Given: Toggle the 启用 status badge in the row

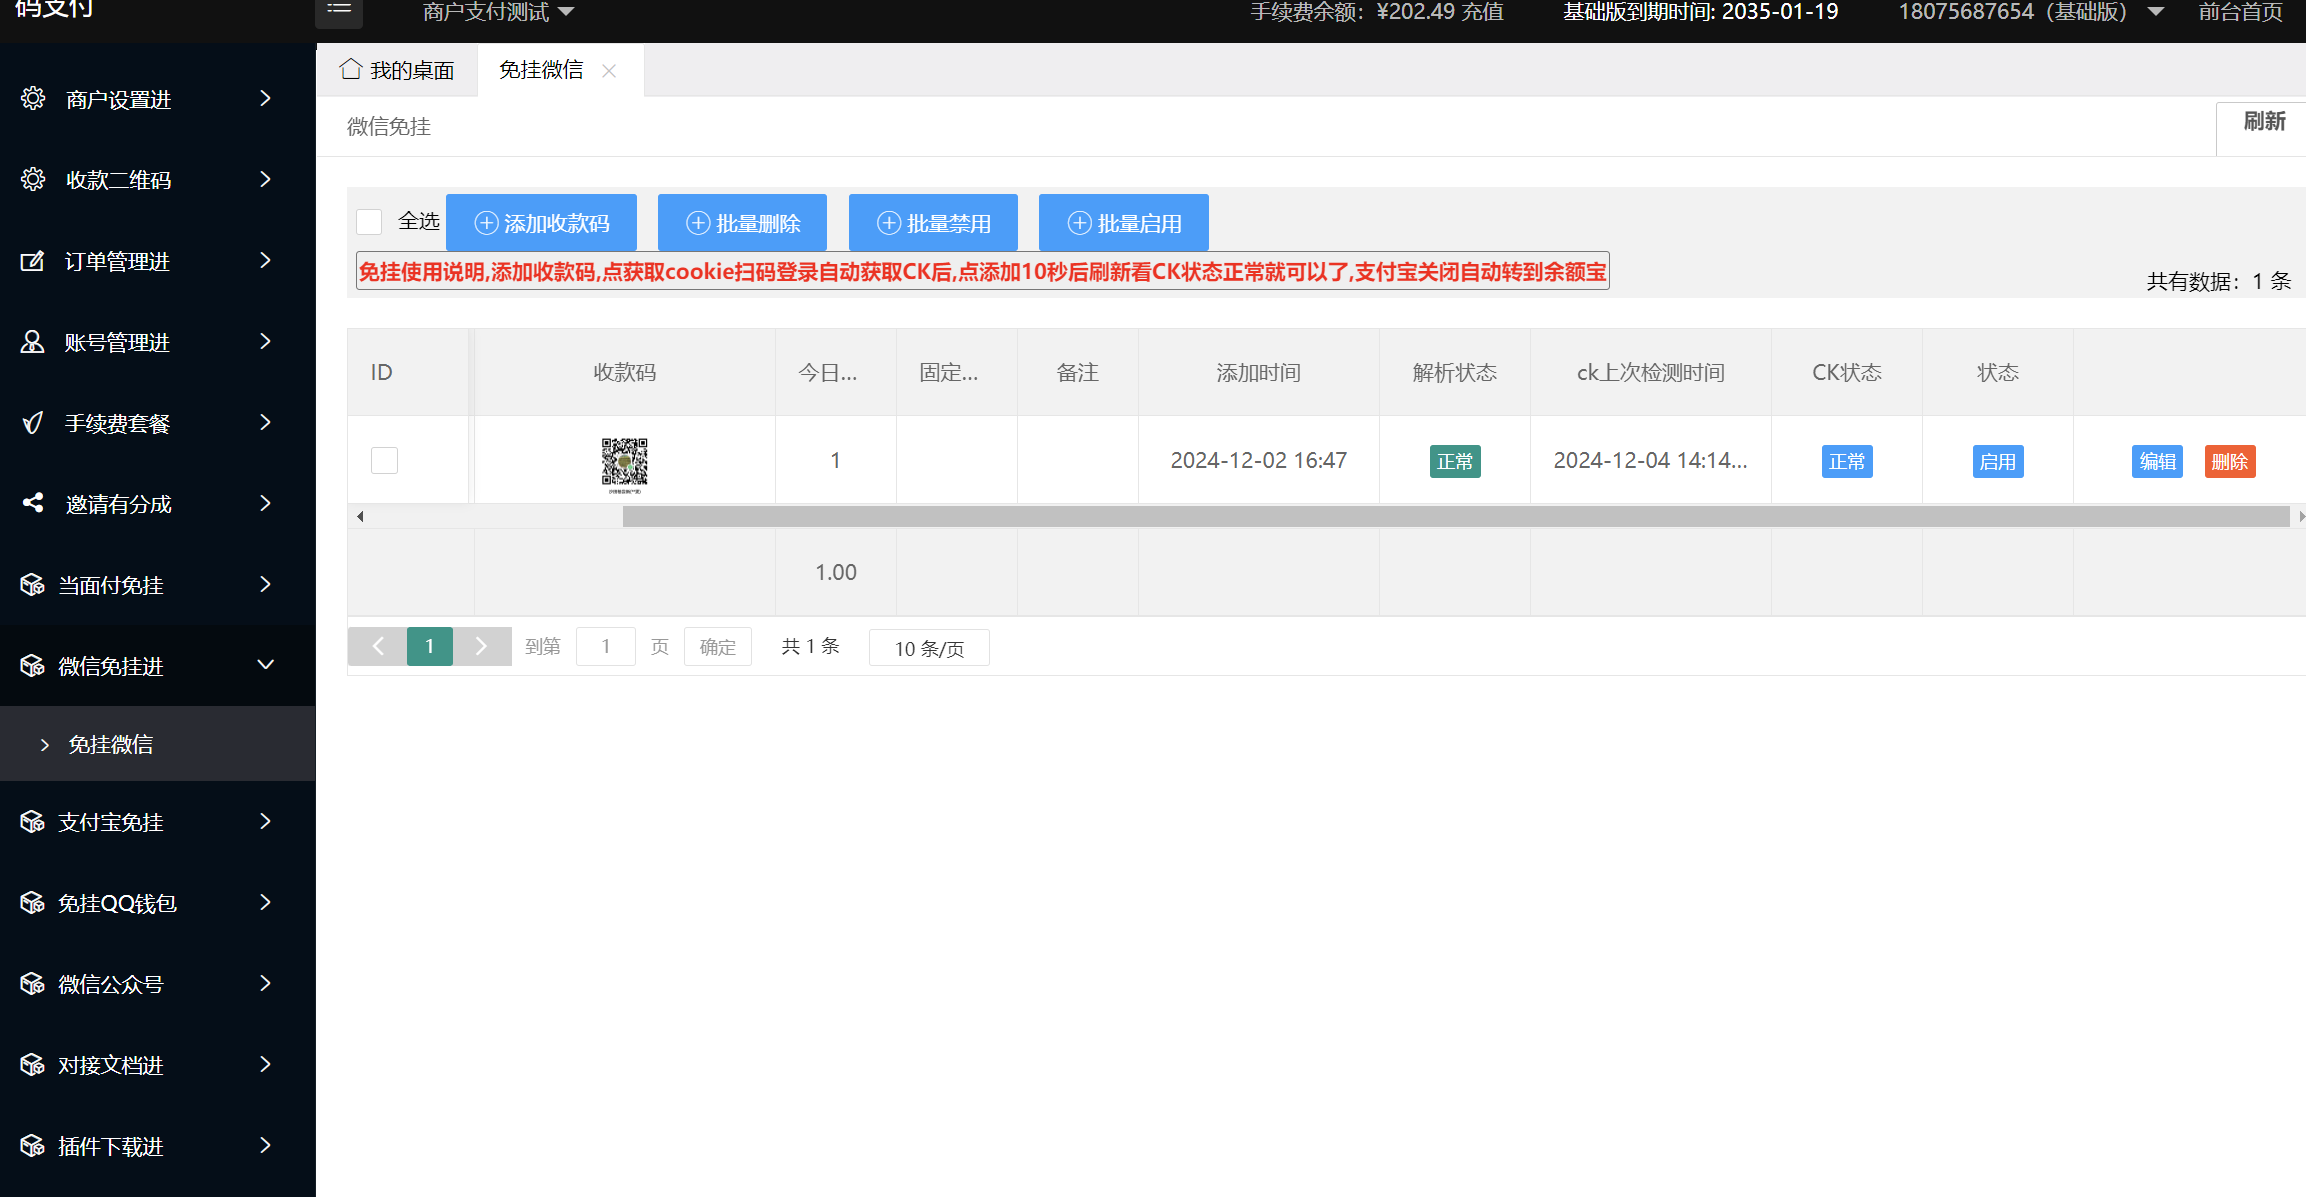Looking at the screenshot, I should click(1997, 462).
